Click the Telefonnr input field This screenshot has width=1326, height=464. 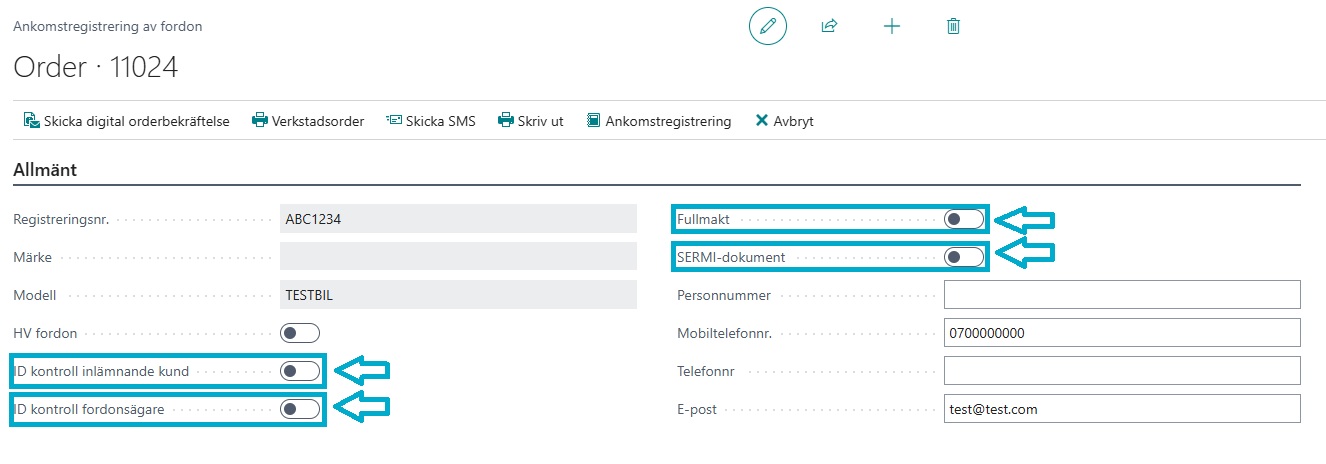coord(1121,371)
